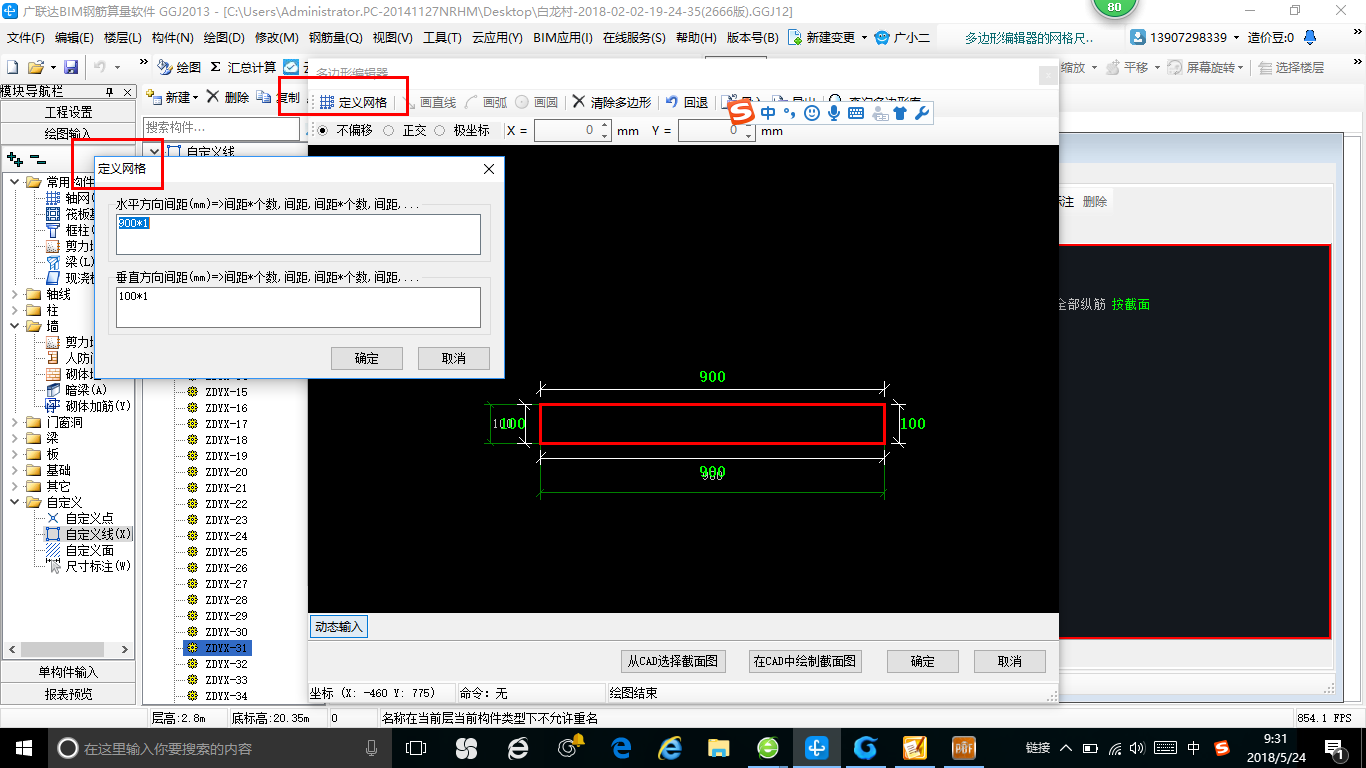Click the X offset input field

click(566, 131)
